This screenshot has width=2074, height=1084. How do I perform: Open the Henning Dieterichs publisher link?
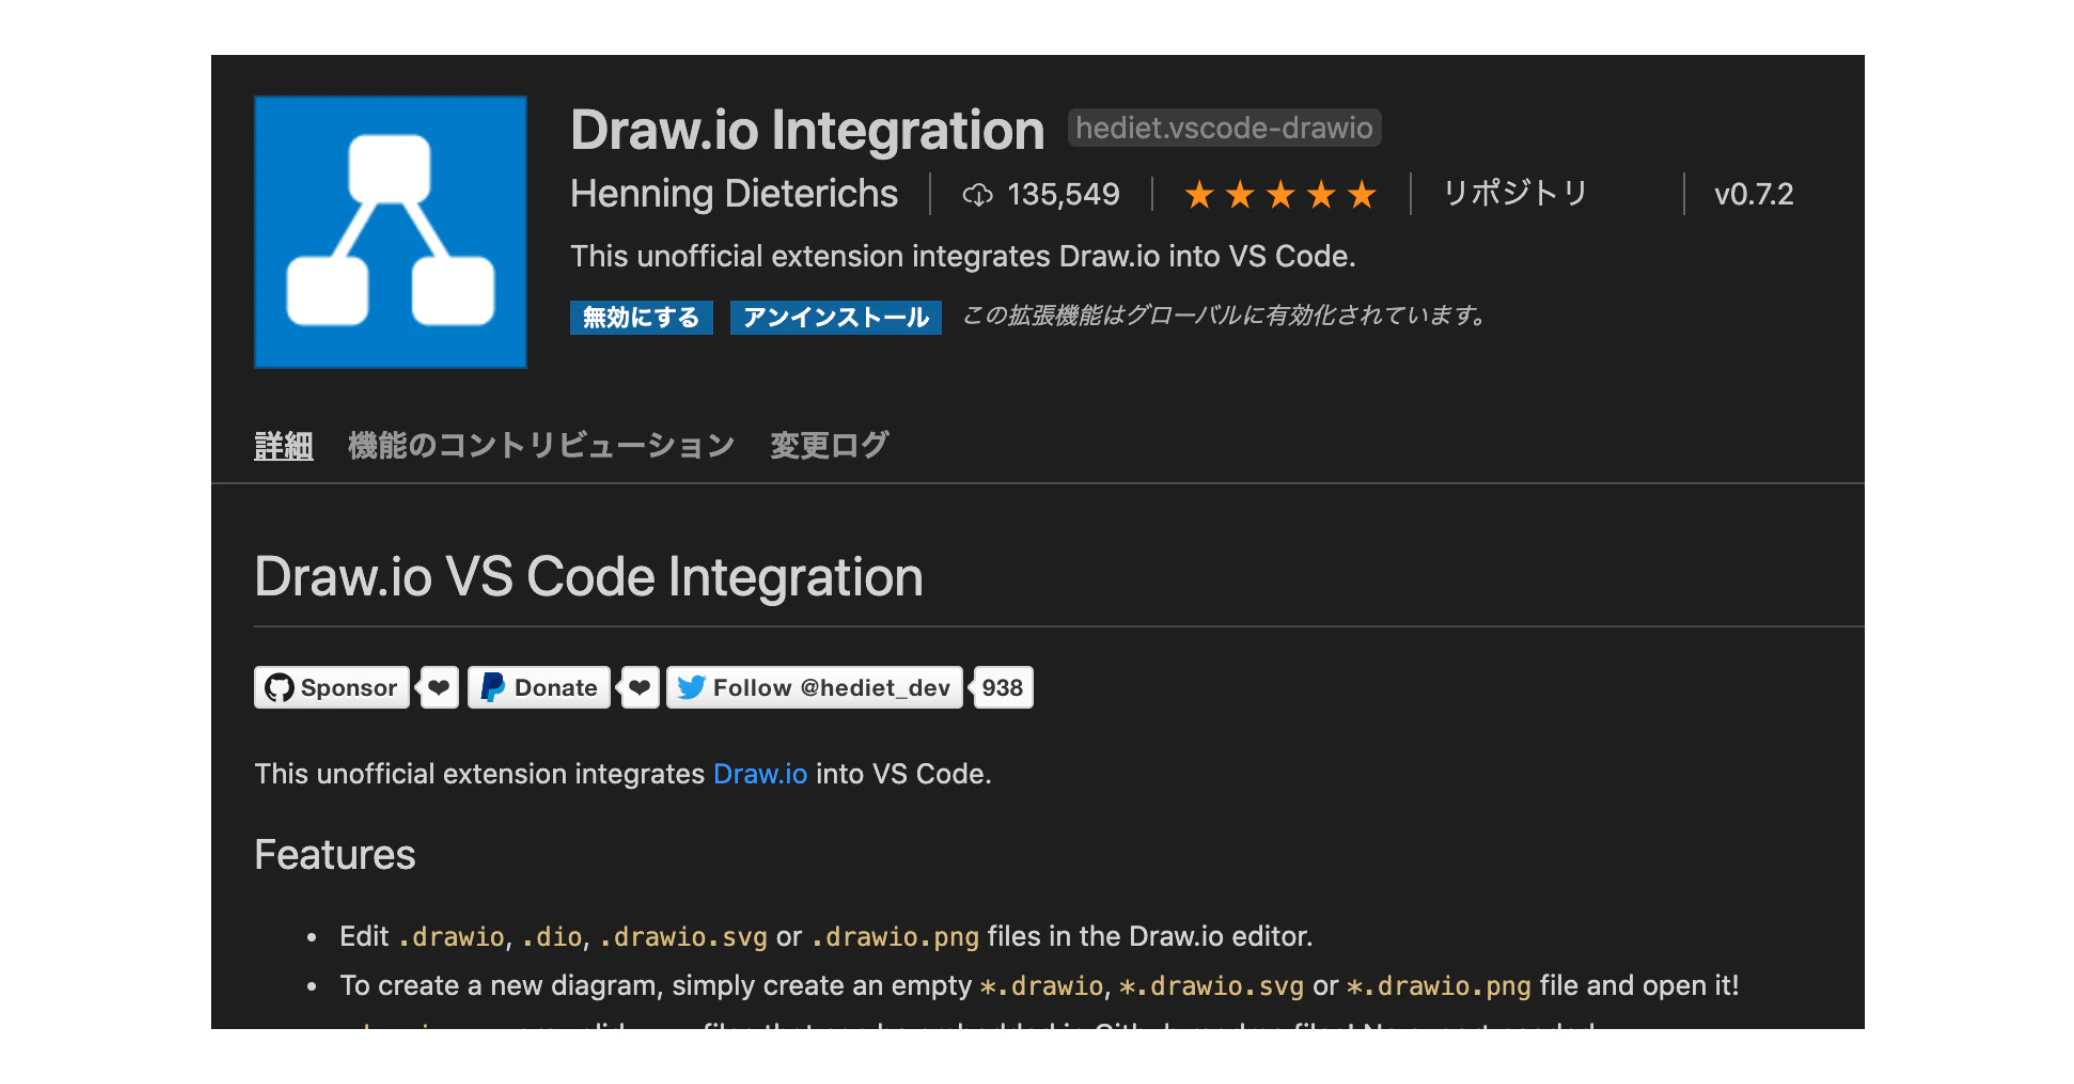coord(734,194)
